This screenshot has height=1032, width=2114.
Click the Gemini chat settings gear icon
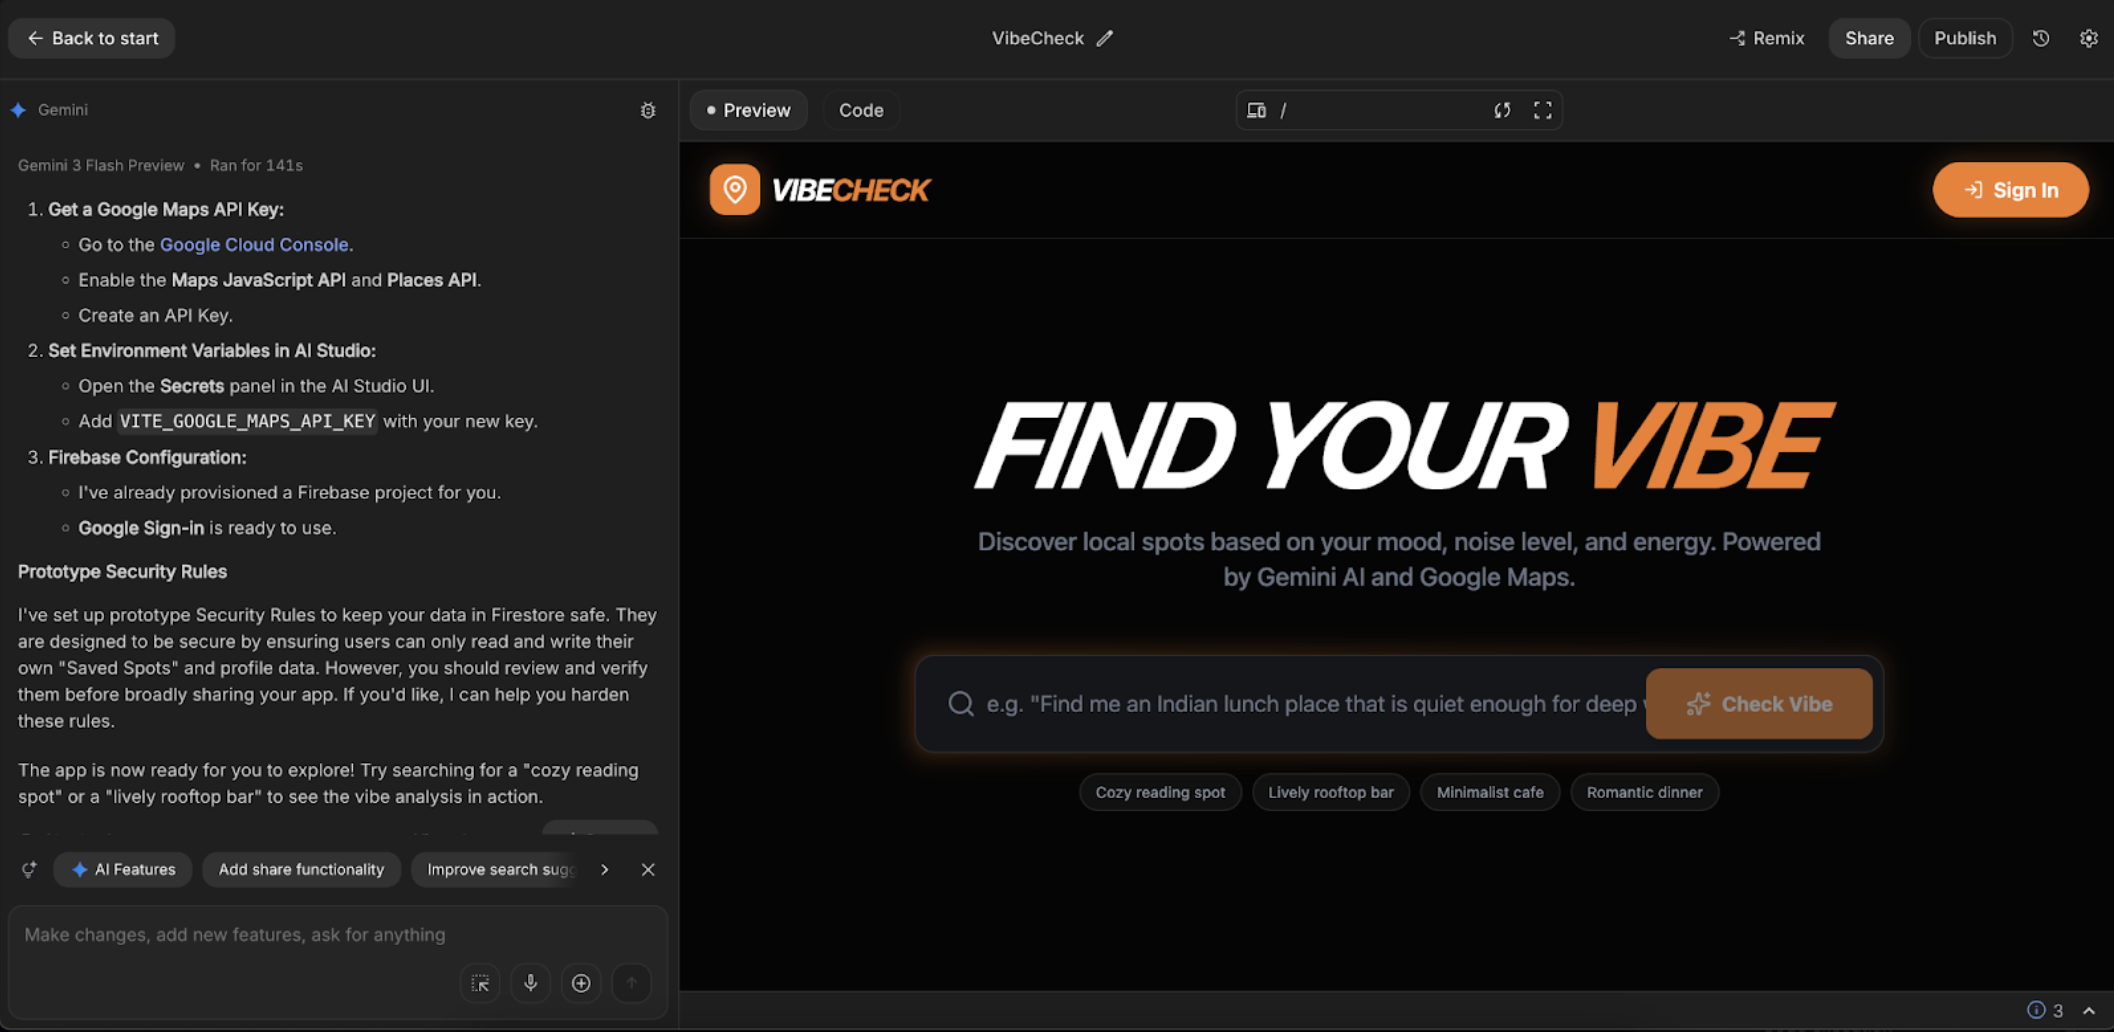[648, 110]
